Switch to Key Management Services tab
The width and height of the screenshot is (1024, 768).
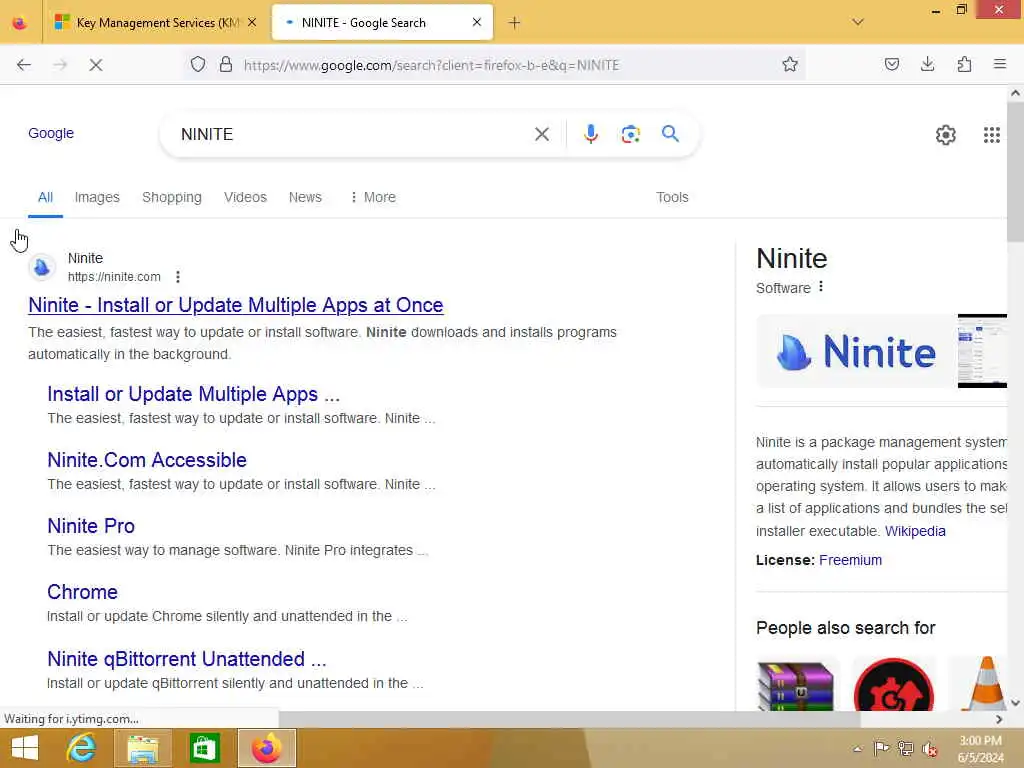click(x=157, y=22)
